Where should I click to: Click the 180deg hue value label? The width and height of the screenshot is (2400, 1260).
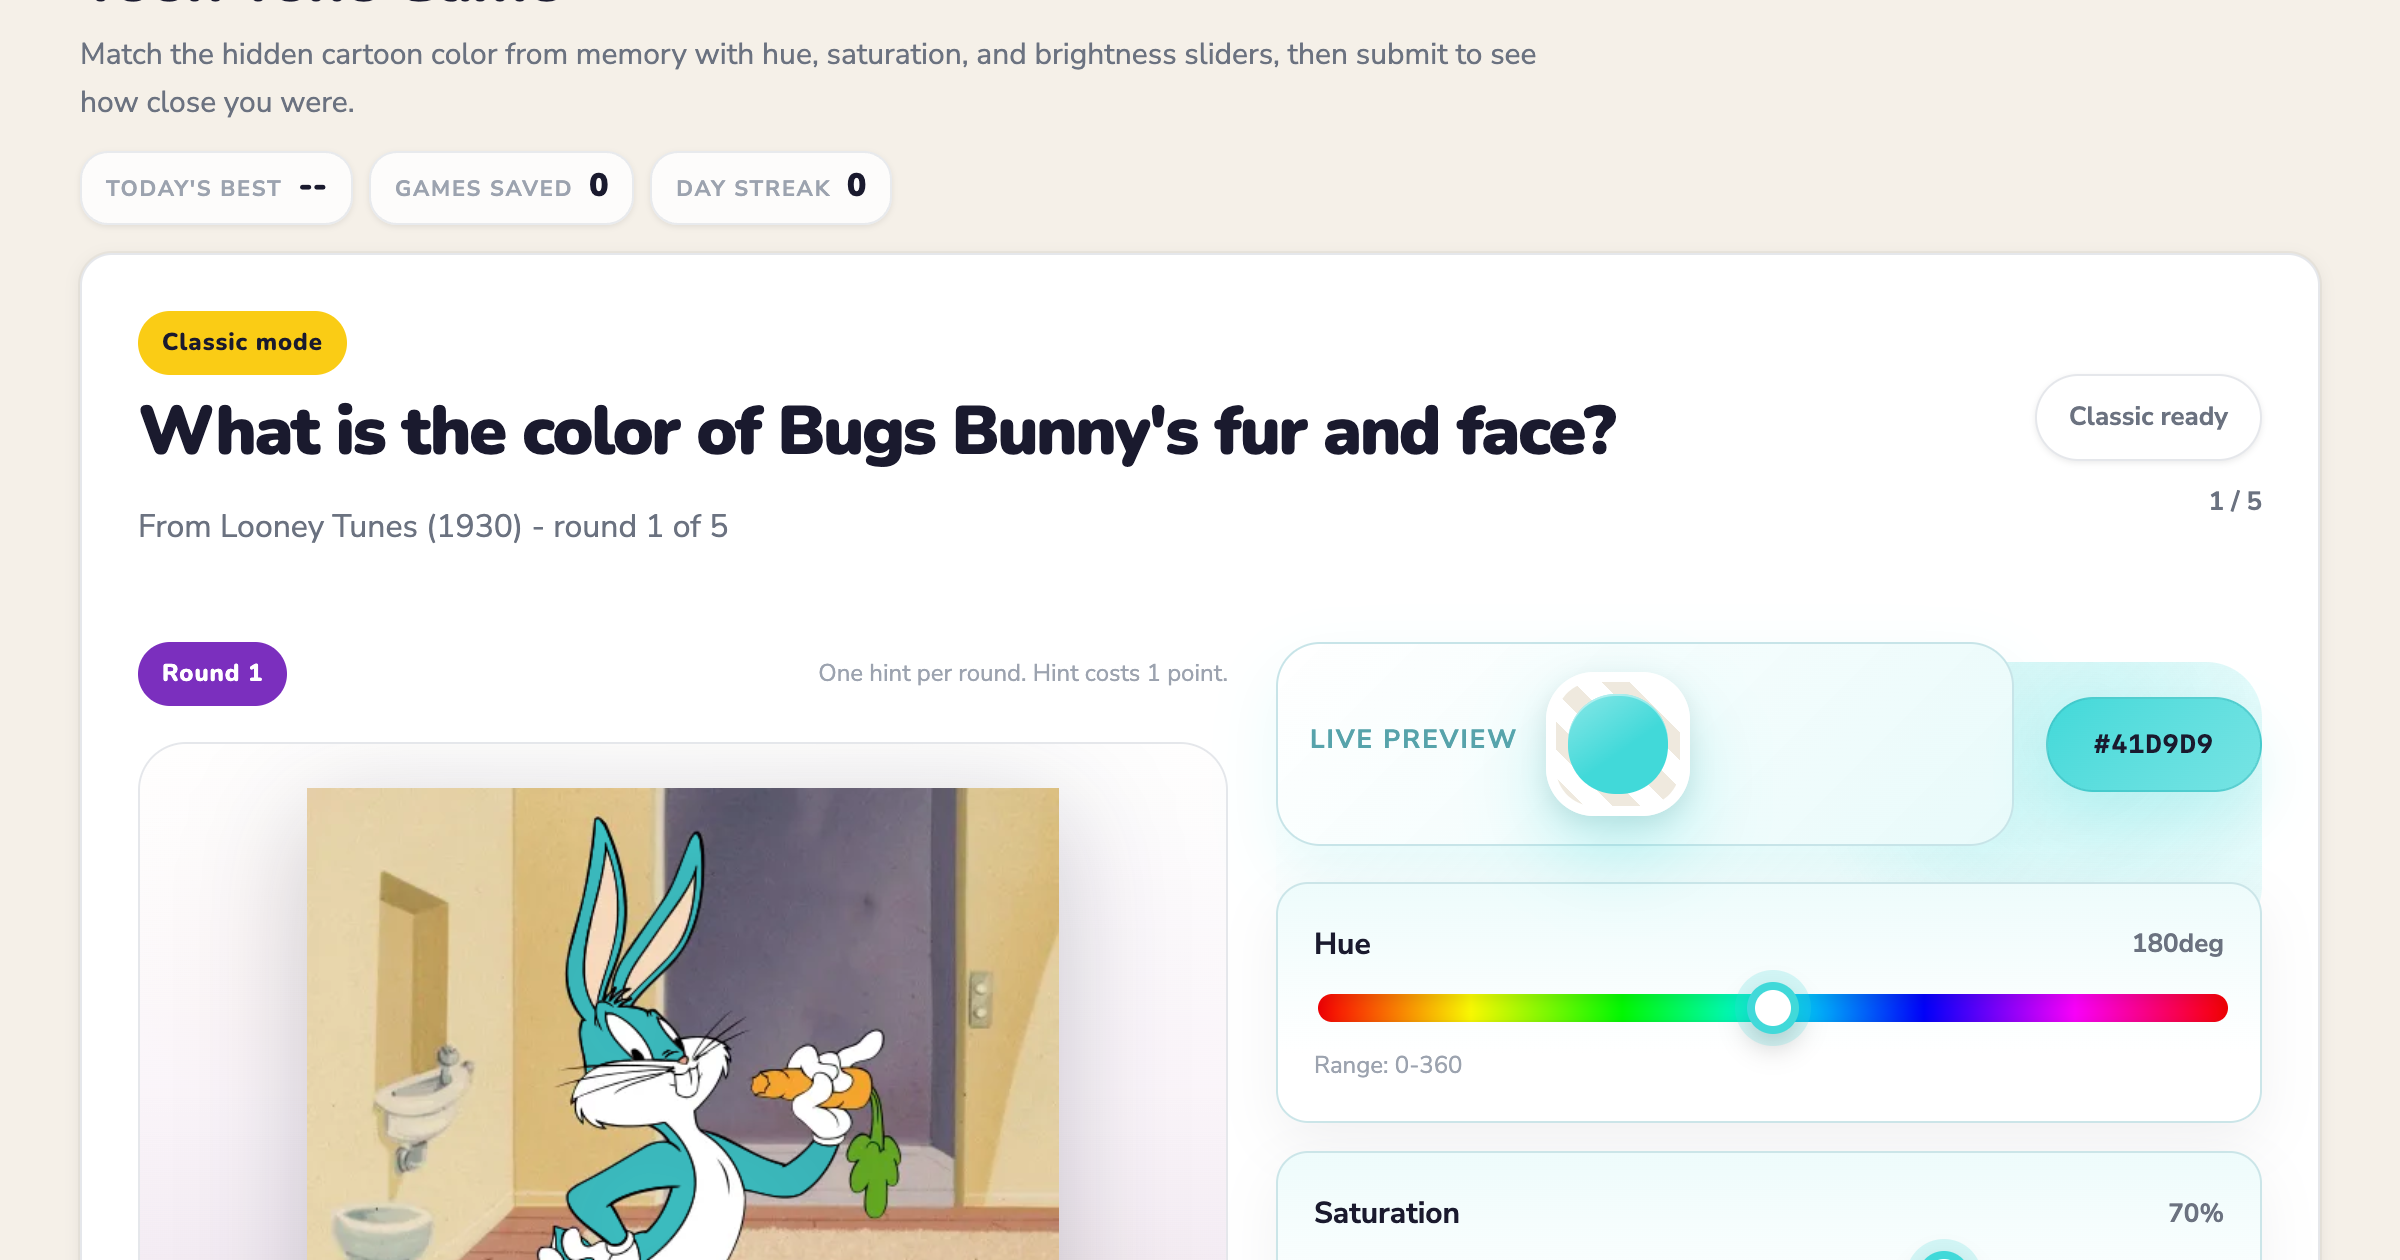tap(2177, 943)
